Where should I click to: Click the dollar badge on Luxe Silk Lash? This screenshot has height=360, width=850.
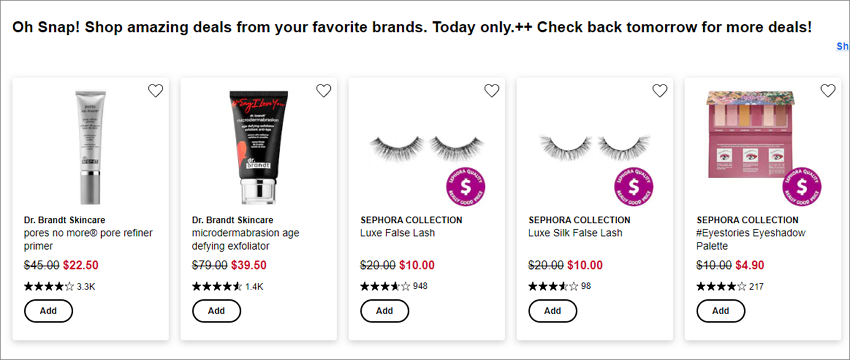click(634, 187)
